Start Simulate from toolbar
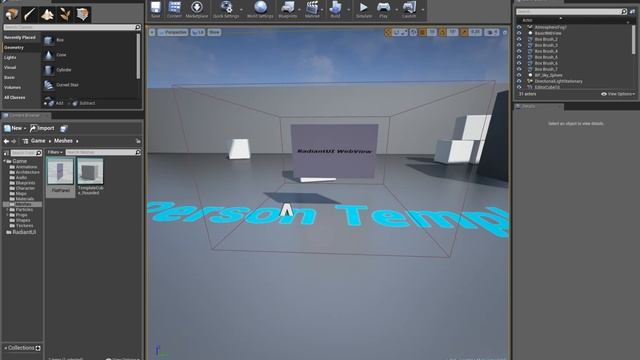The width and height of the screenshot is (640, 360). [x=364, y=9]
